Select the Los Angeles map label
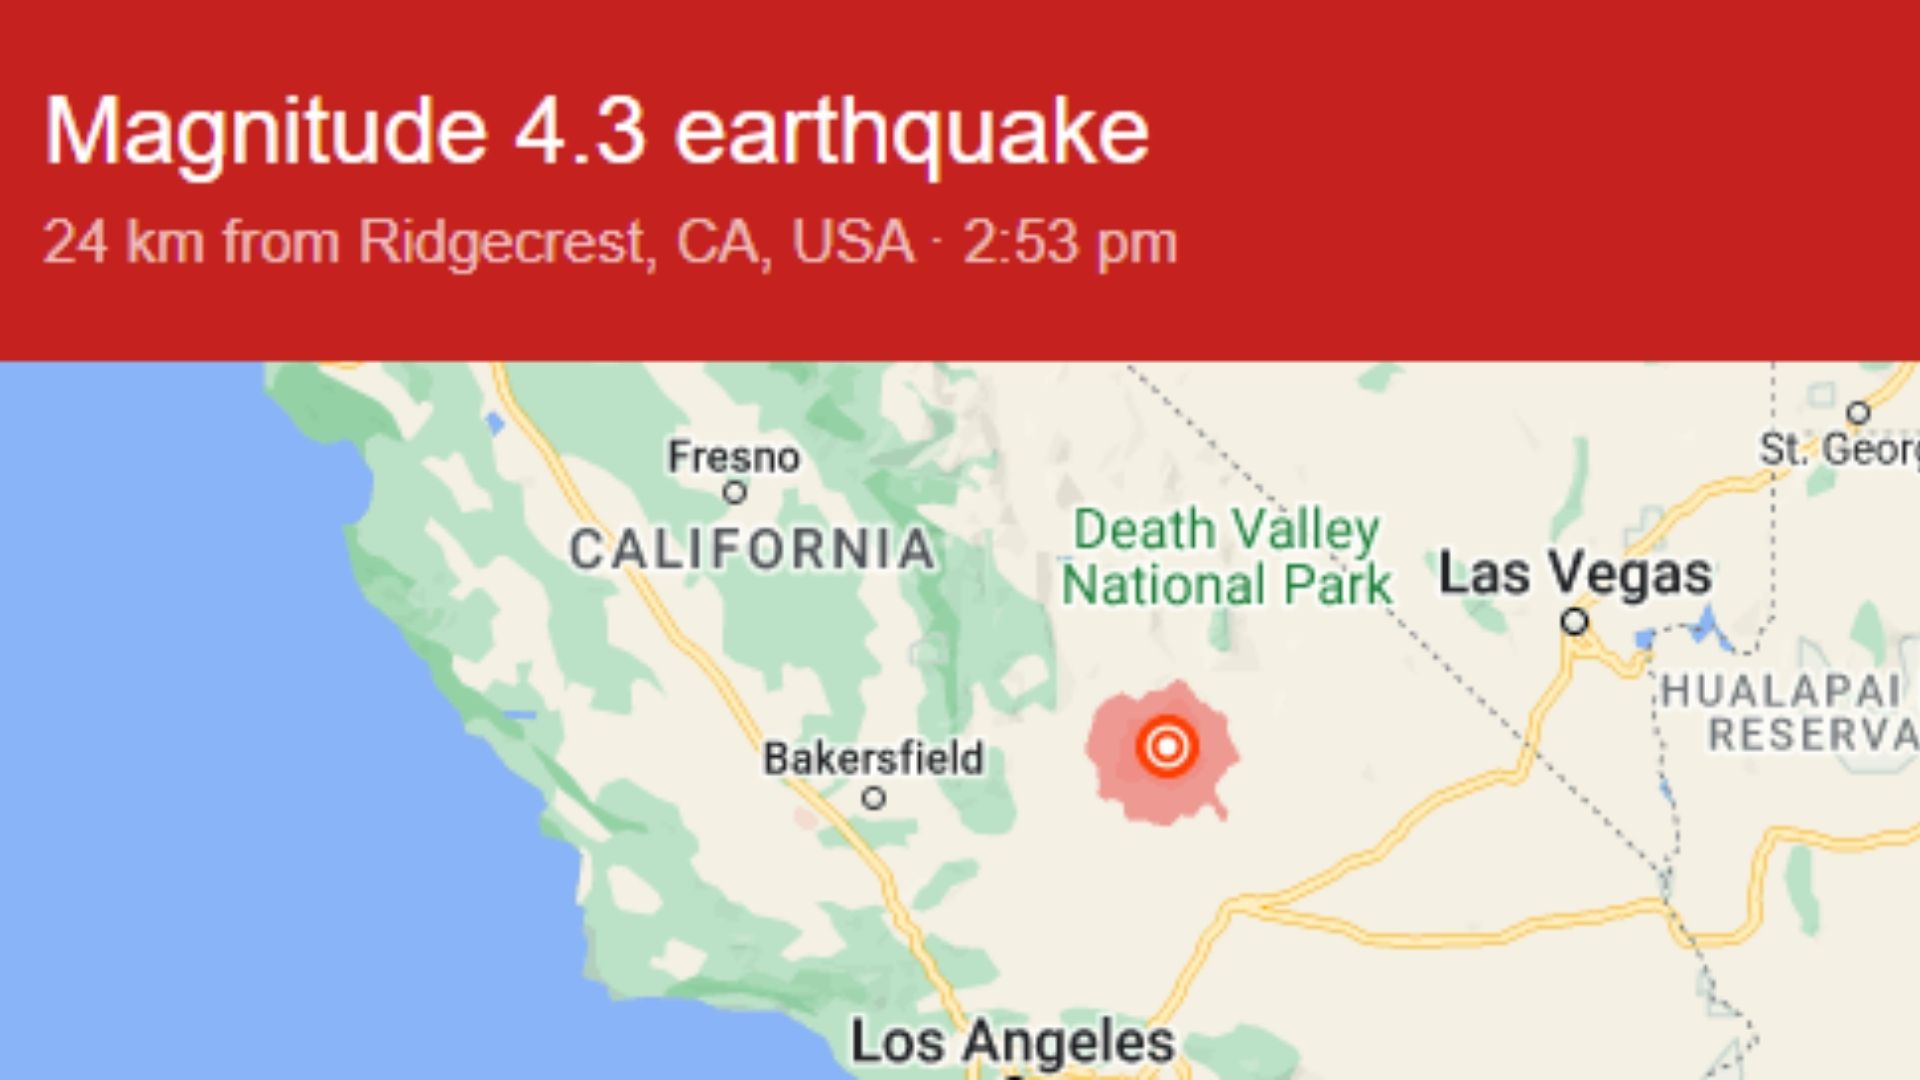 [x=1012, y=1042]
